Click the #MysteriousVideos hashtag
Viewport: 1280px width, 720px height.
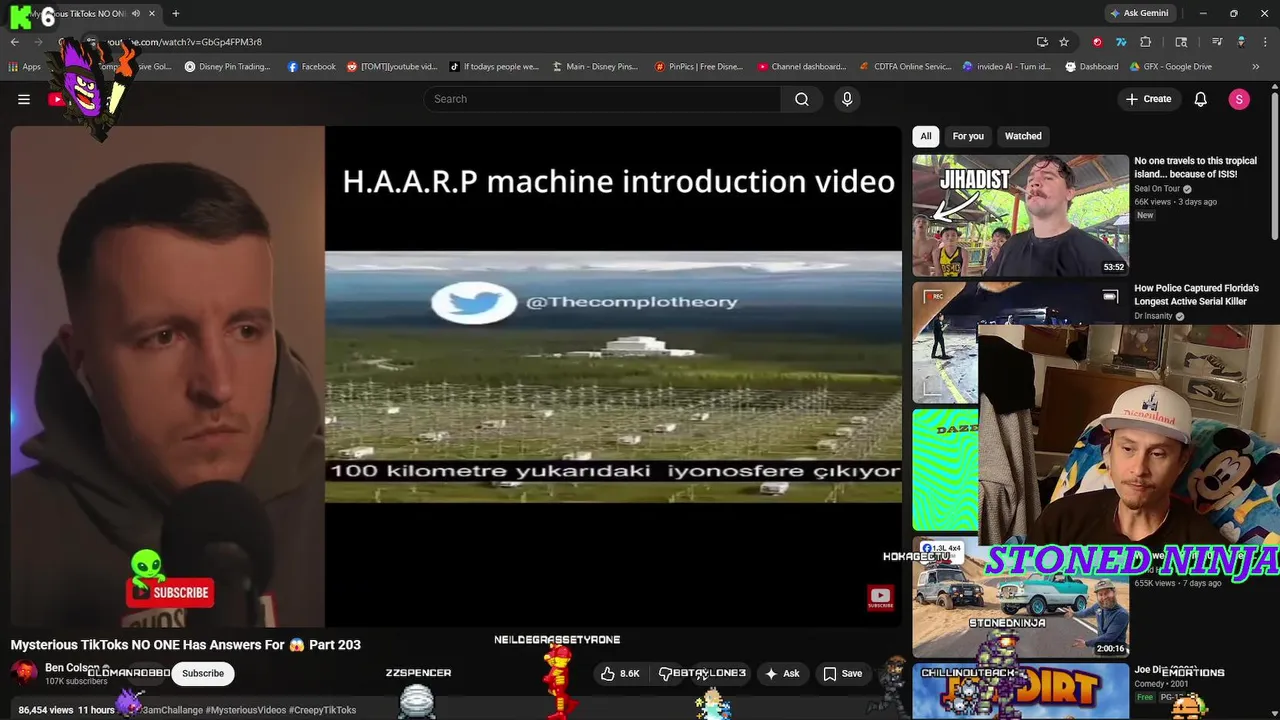click(x=246, y=710)
